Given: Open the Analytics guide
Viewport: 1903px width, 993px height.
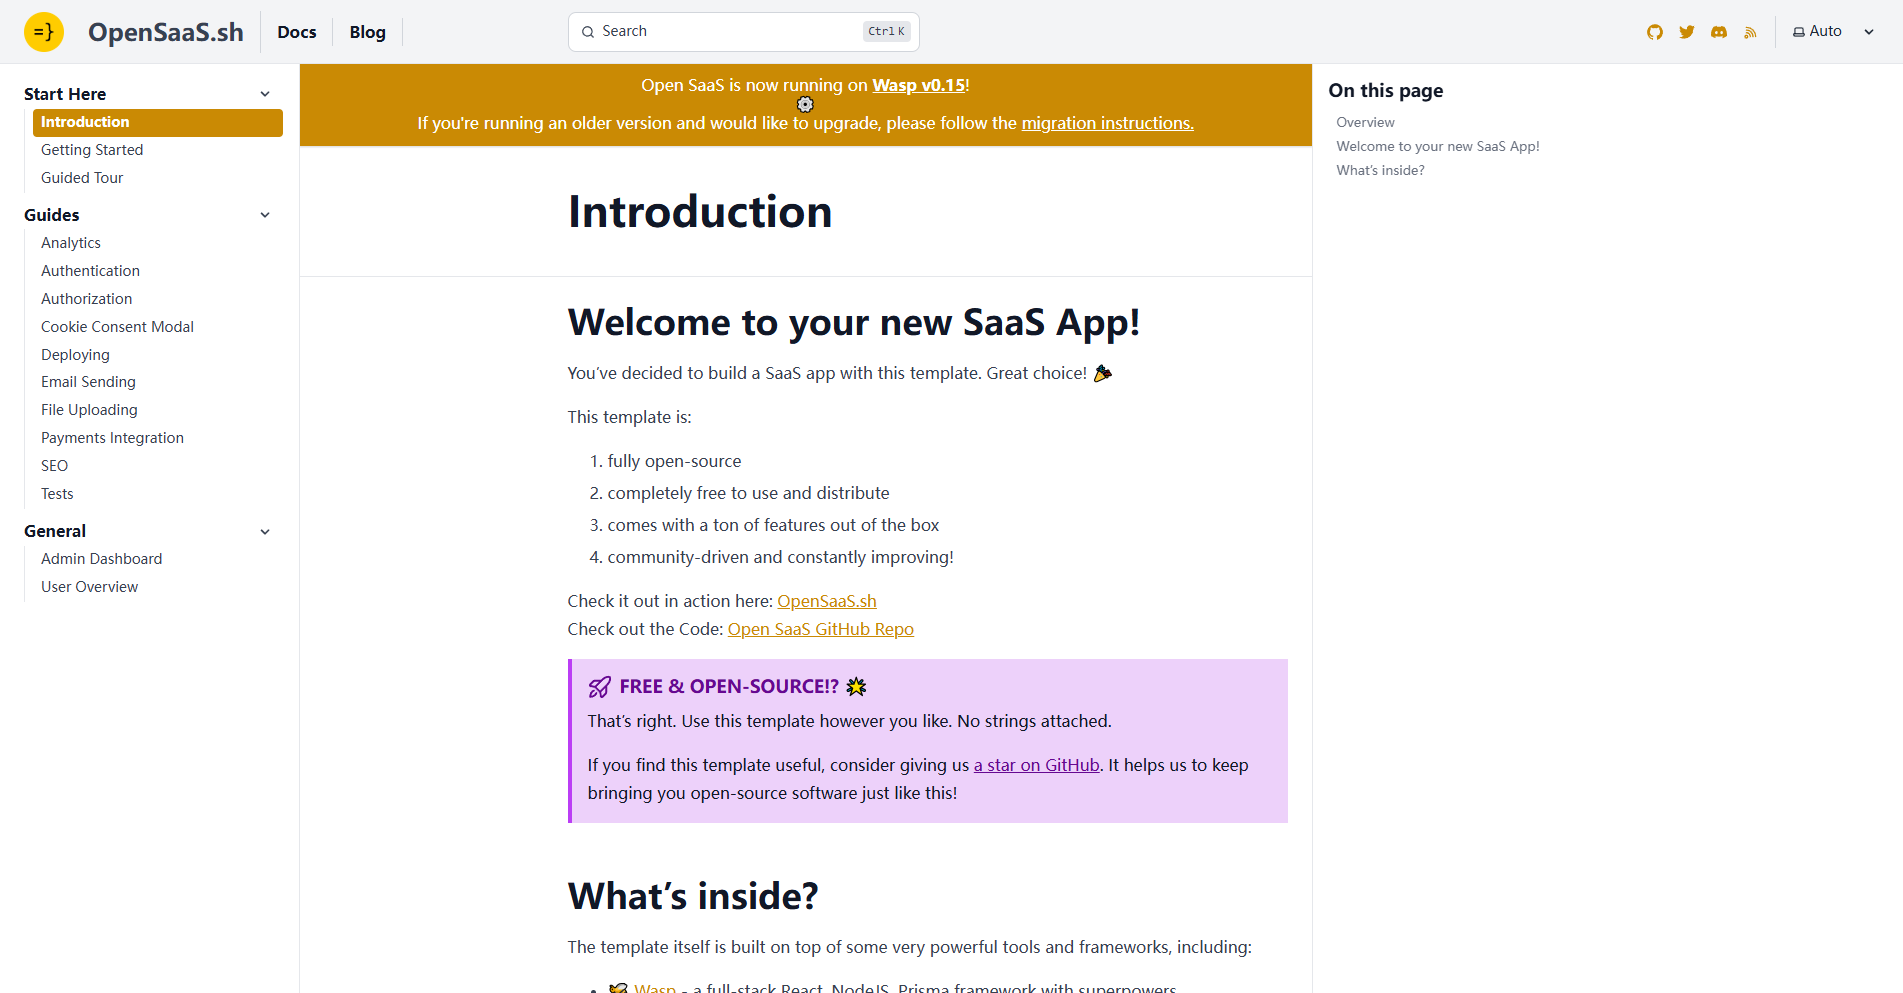Looking at the screenshot, I should coord(71,243).
